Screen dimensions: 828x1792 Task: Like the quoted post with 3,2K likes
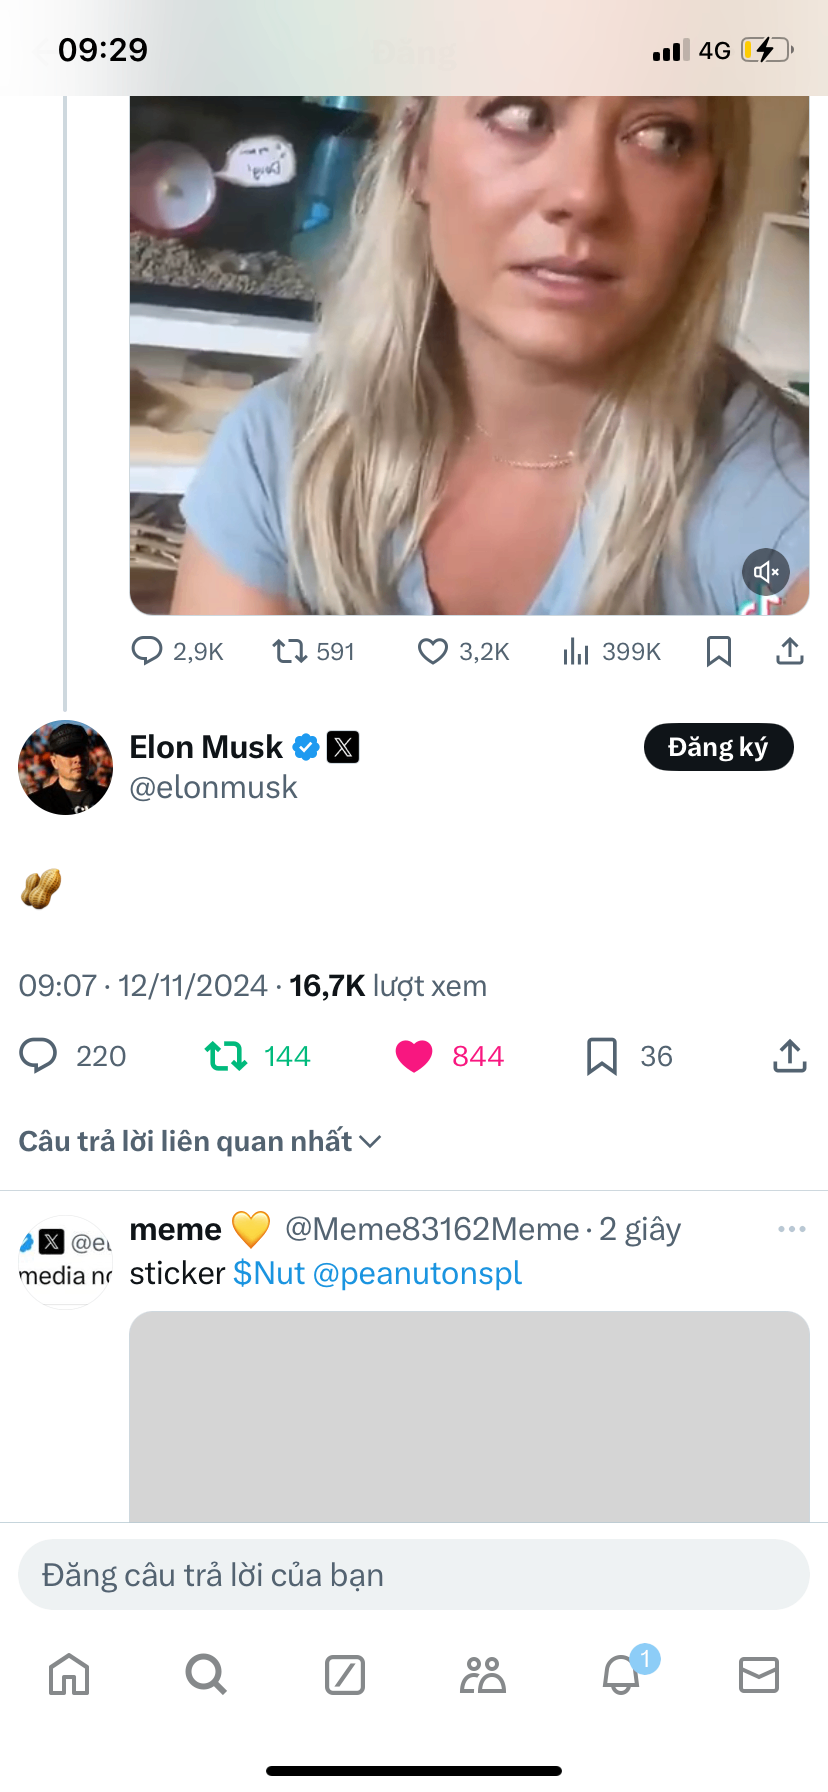click(433, 652)
